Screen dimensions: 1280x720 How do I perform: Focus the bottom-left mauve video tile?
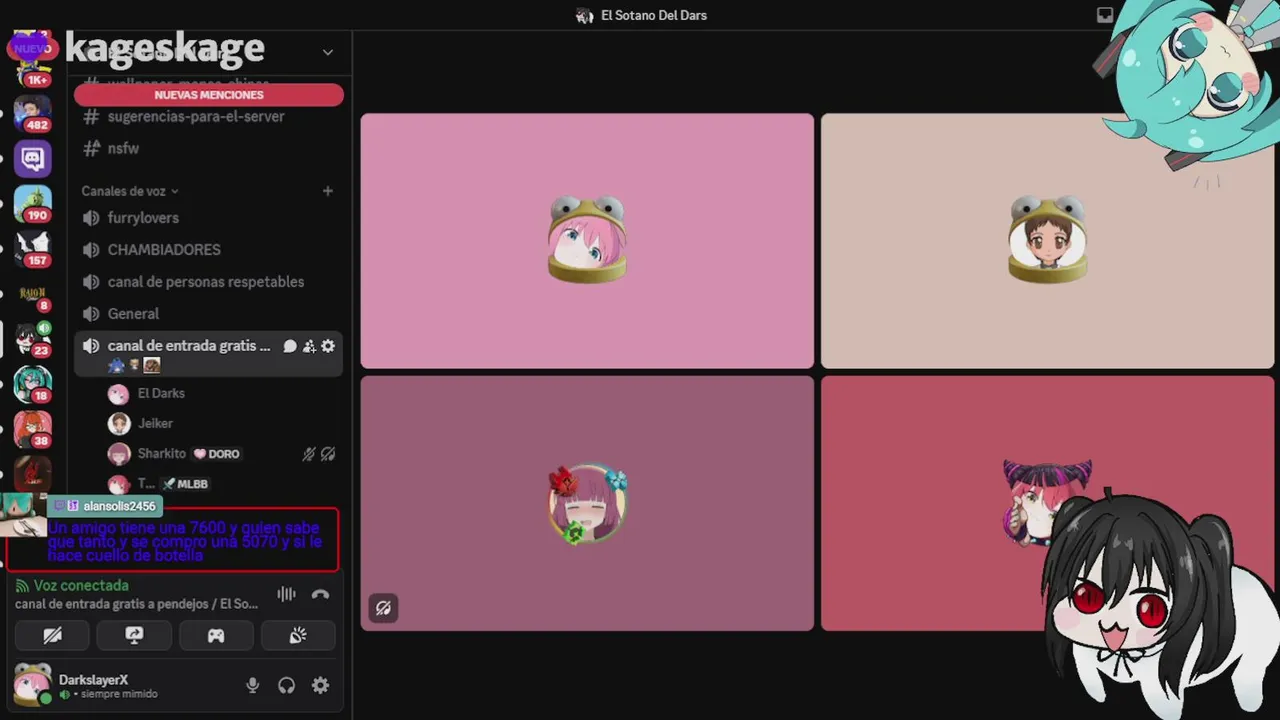tap(587, 503)
